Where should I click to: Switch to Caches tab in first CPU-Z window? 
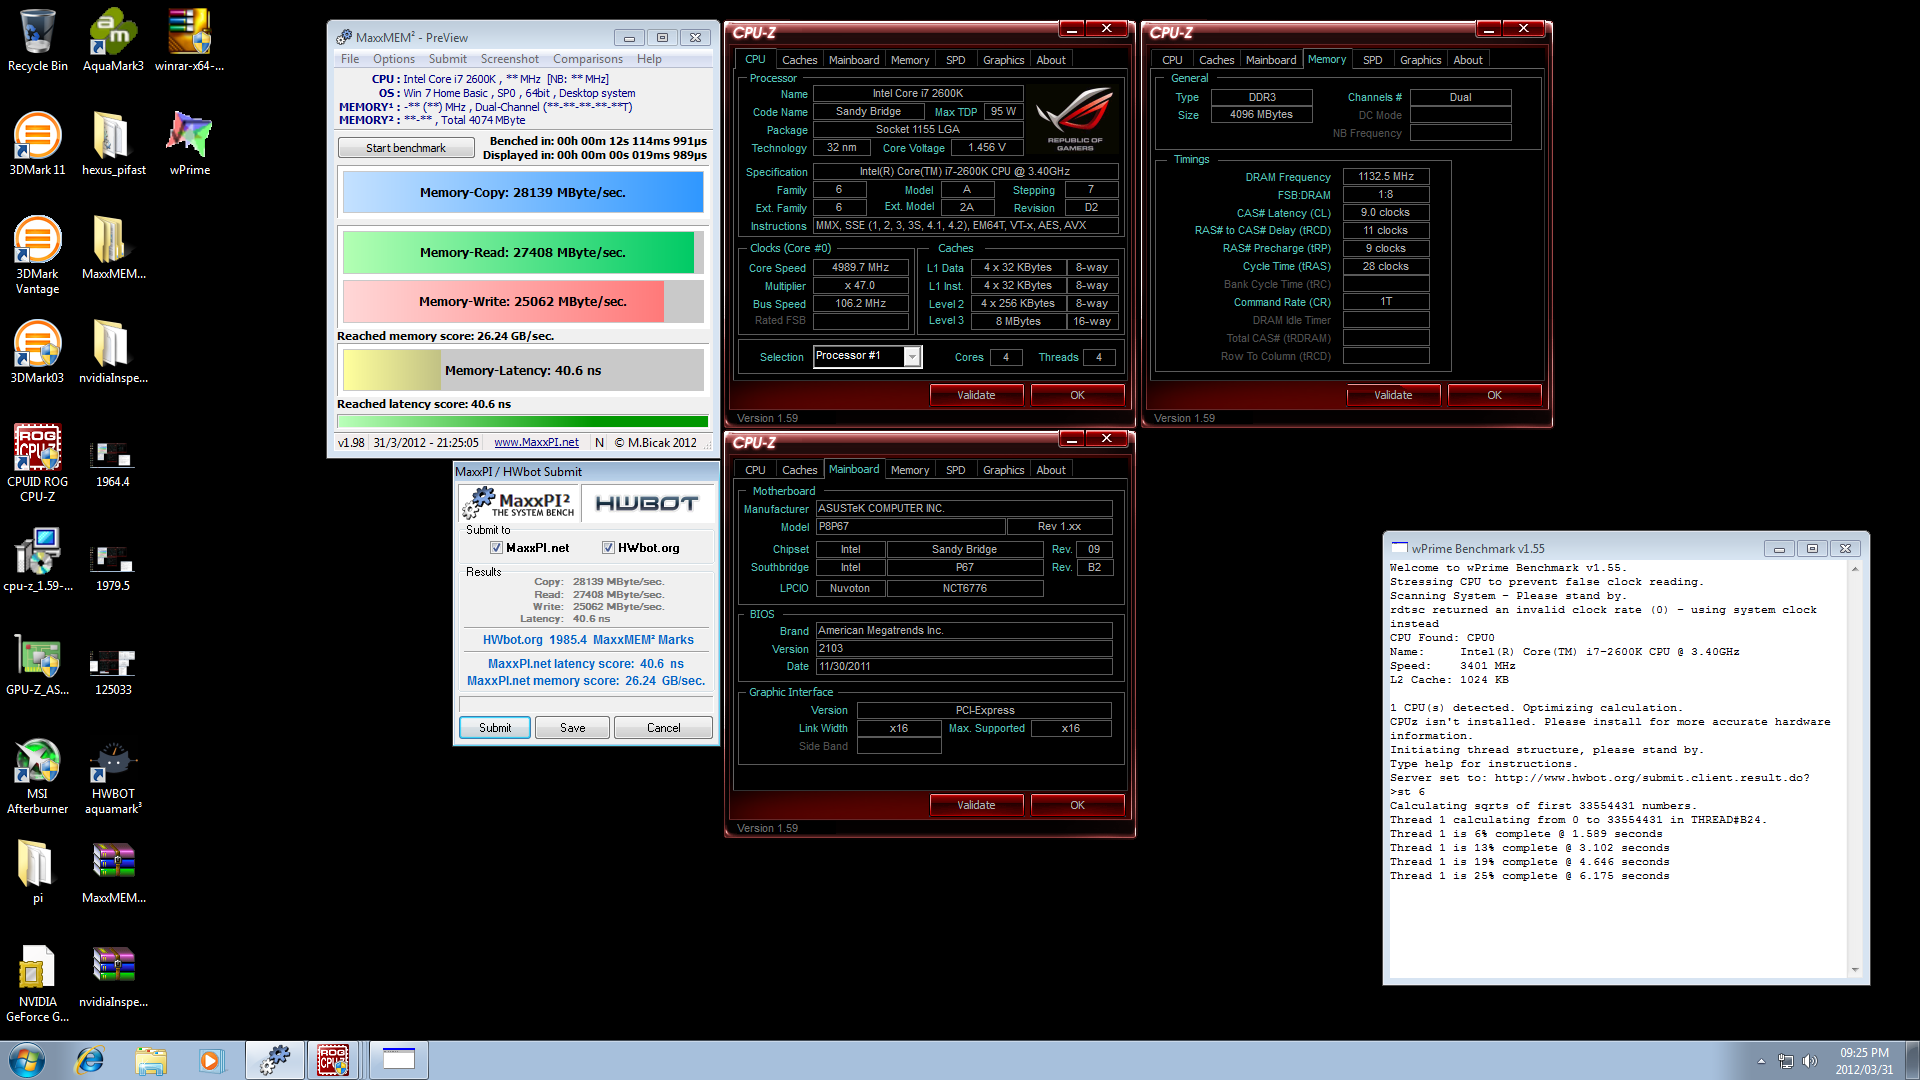point(799,60)
